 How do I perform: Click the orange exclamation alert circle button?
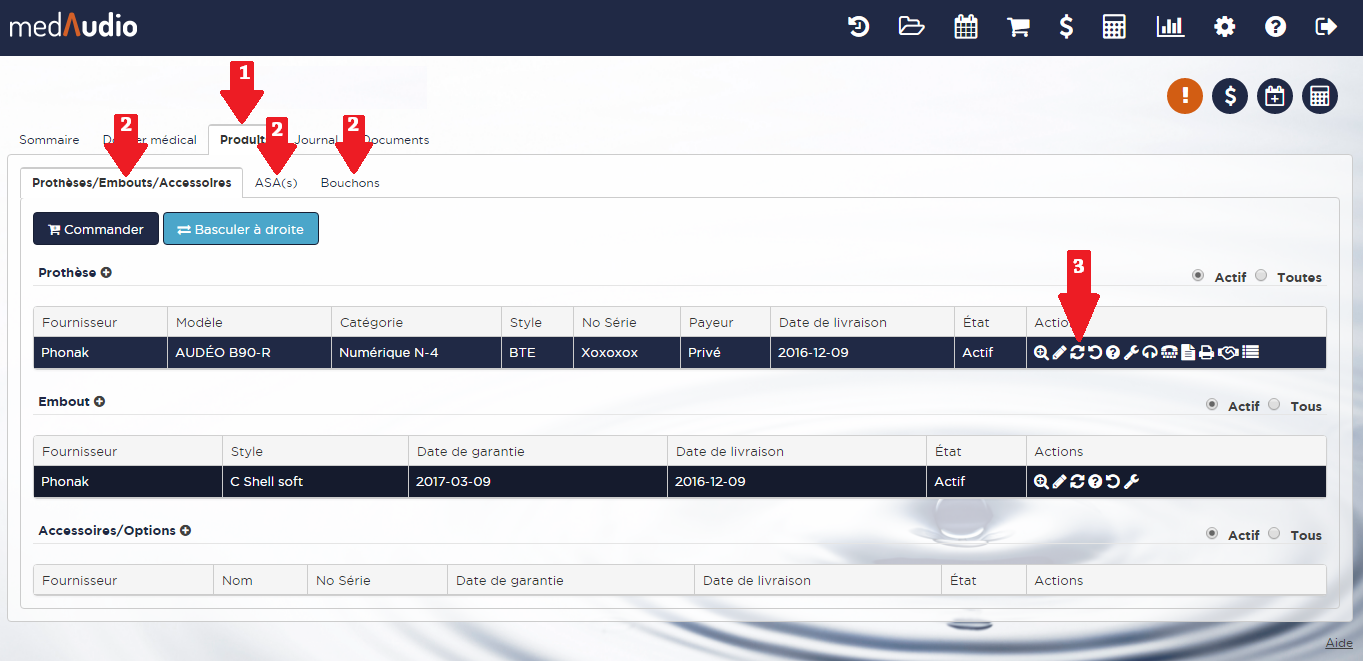1185,96
